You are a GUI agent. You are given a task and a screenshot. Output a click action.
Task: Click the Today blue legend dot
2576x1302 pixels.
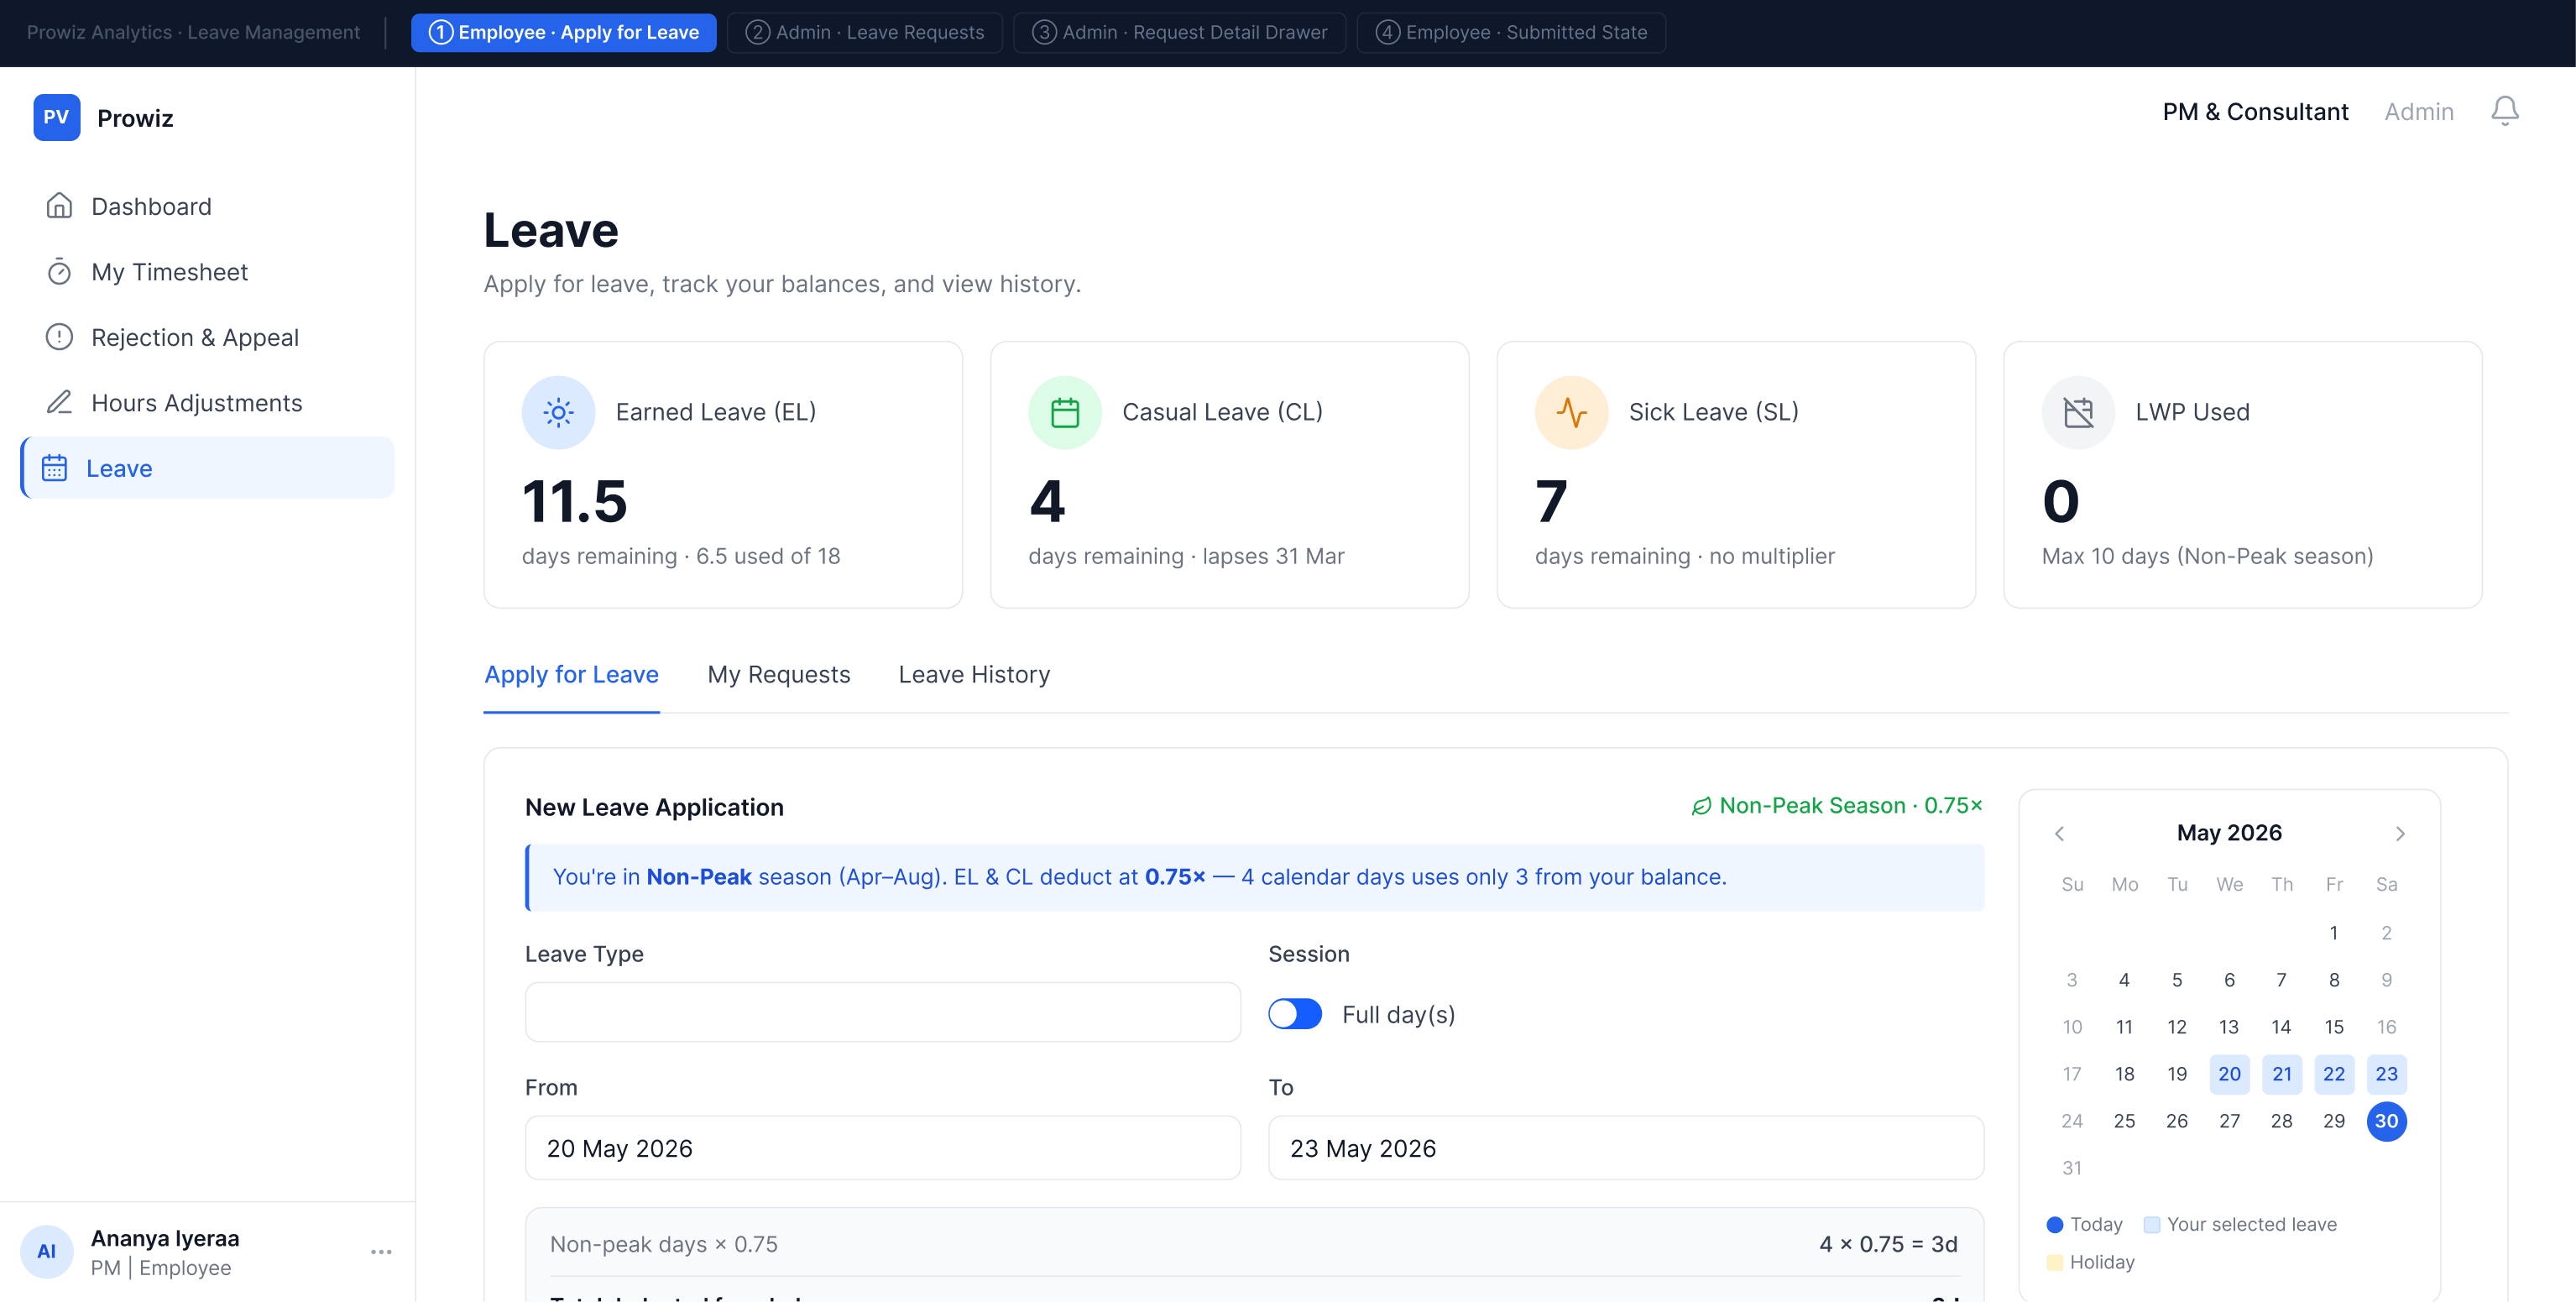click(x=2055, y=1225)
